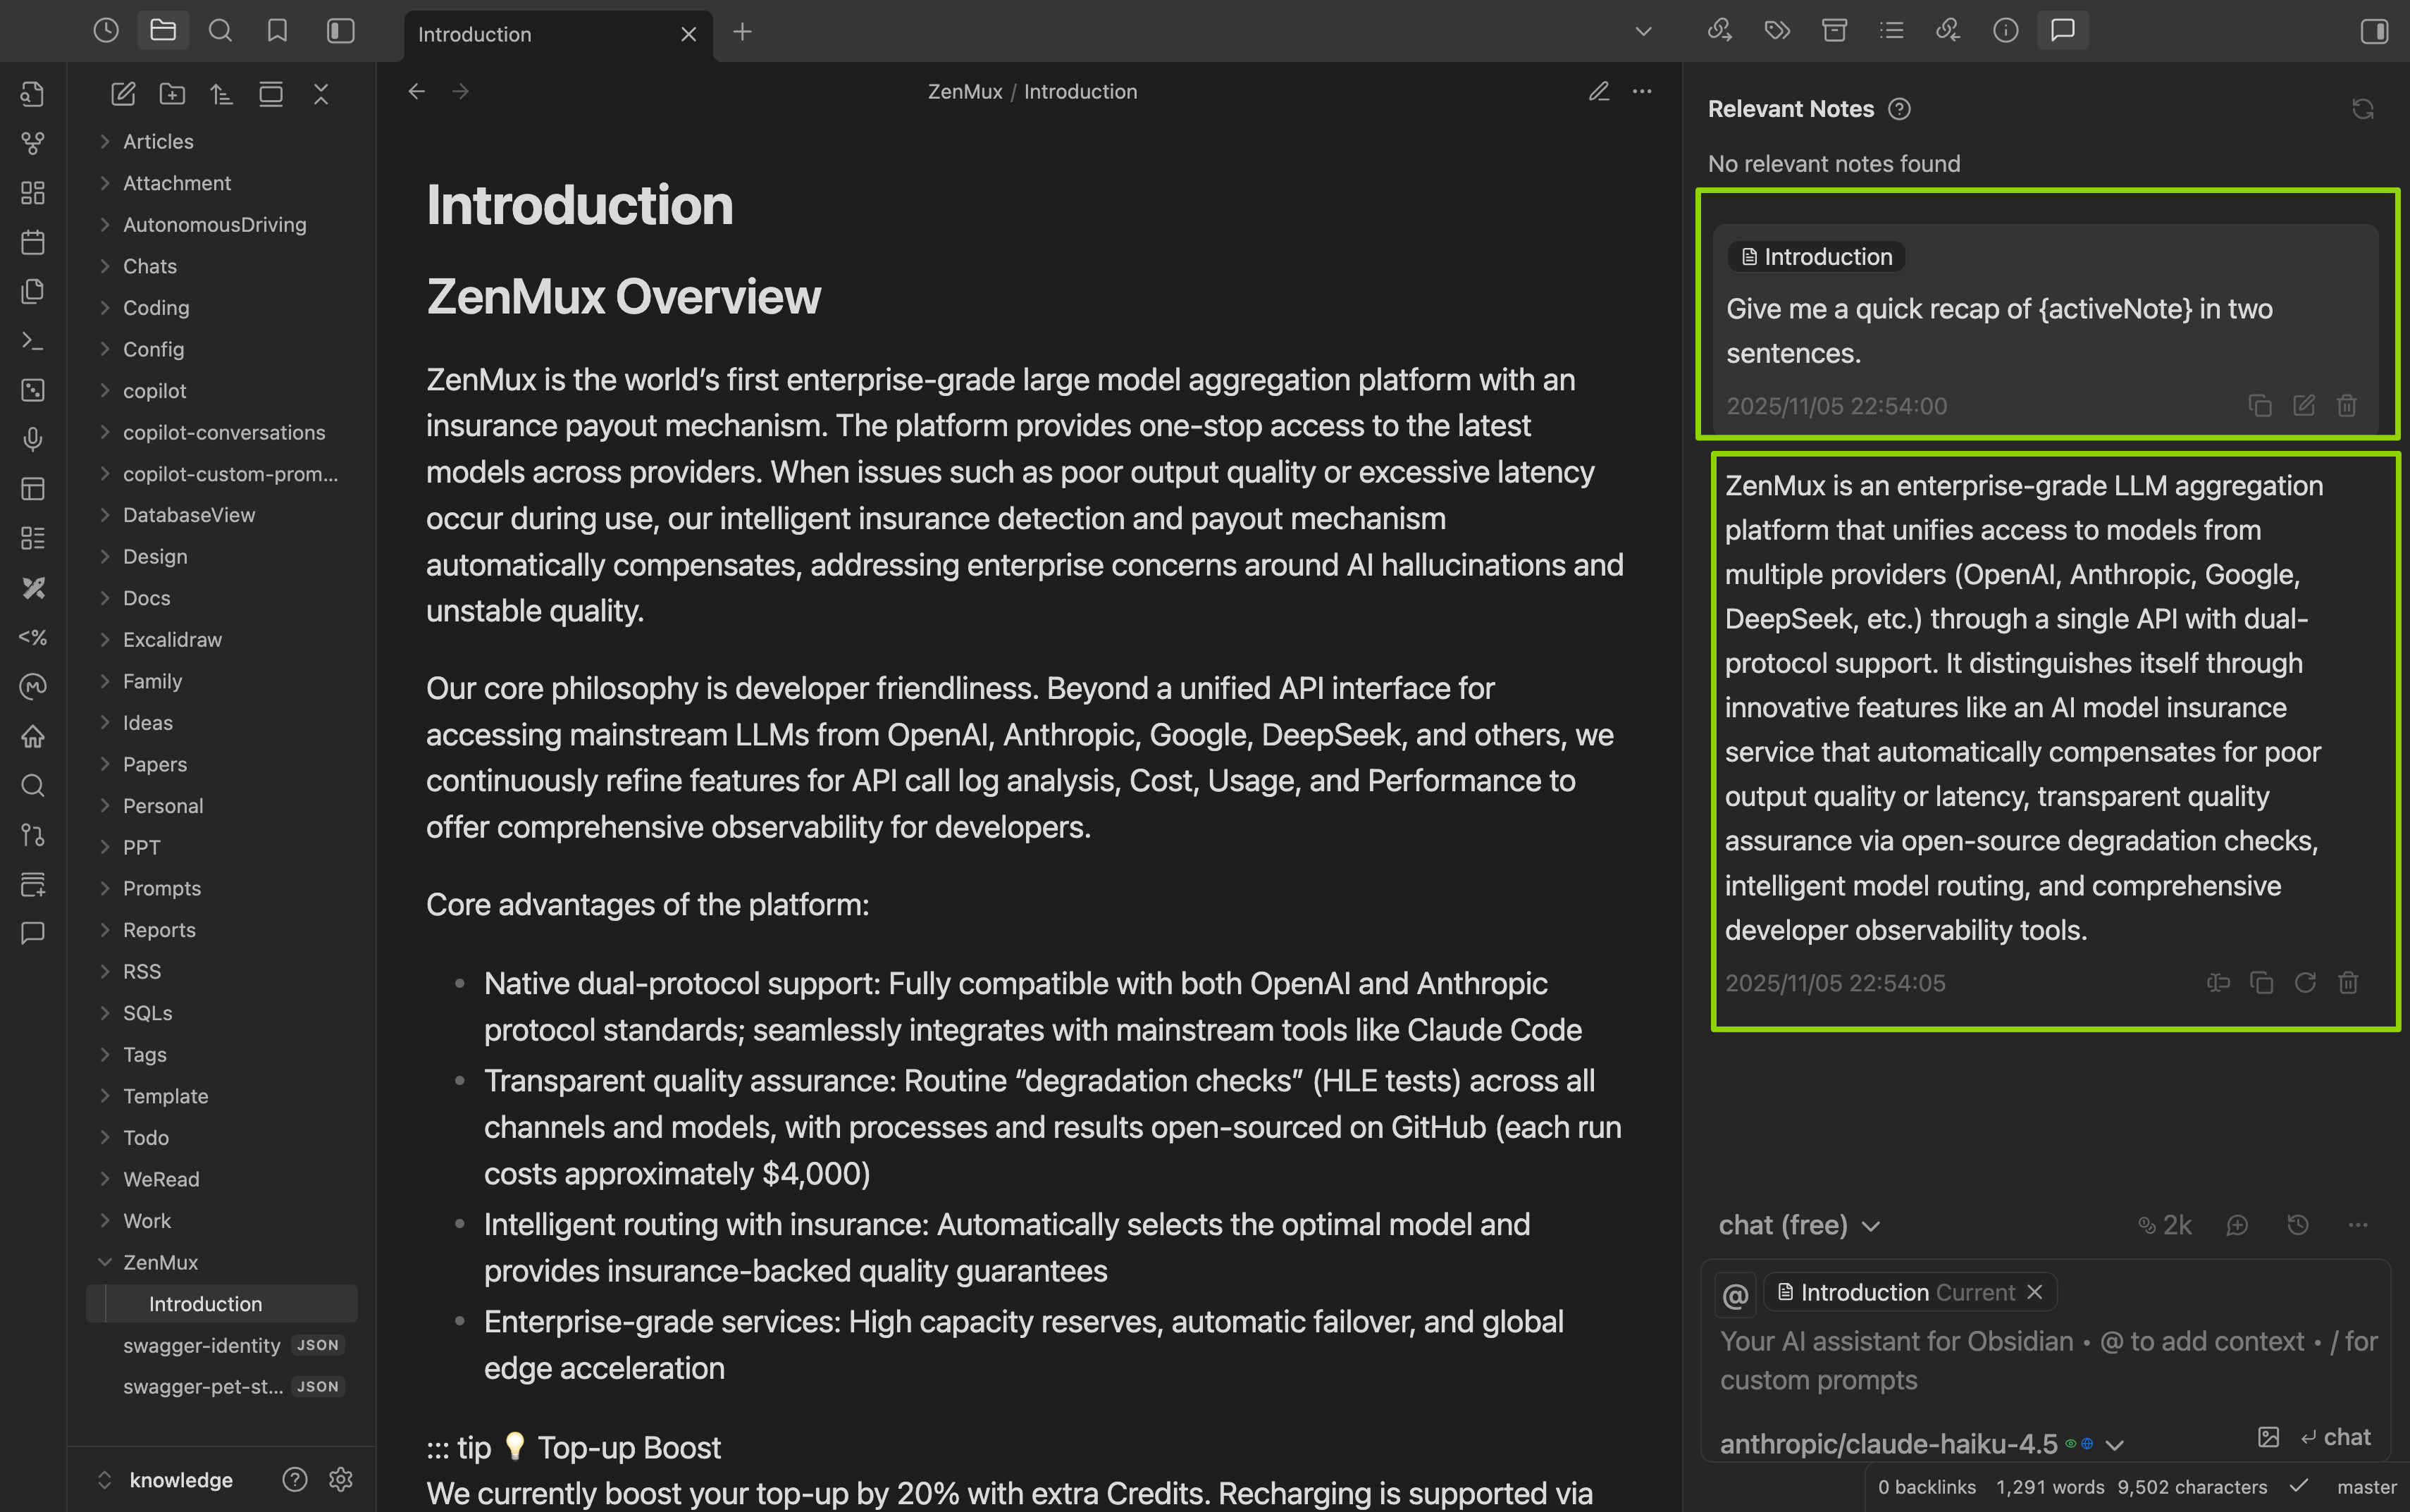This screenshot has height=1512, width=2410.
Task: Open Copilot chat icon in right tabs
Action: click(x=2063, y=31)
